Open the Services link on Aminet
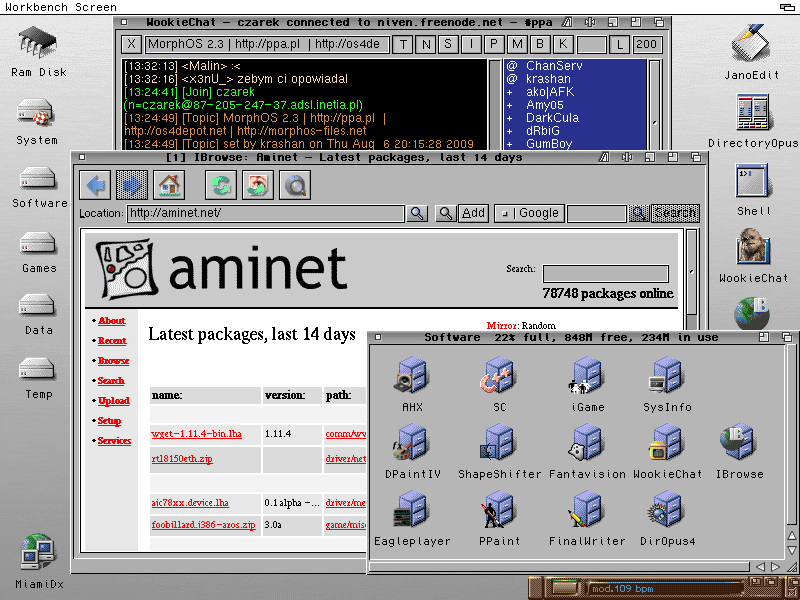800x600 pixels. [114, 440]
